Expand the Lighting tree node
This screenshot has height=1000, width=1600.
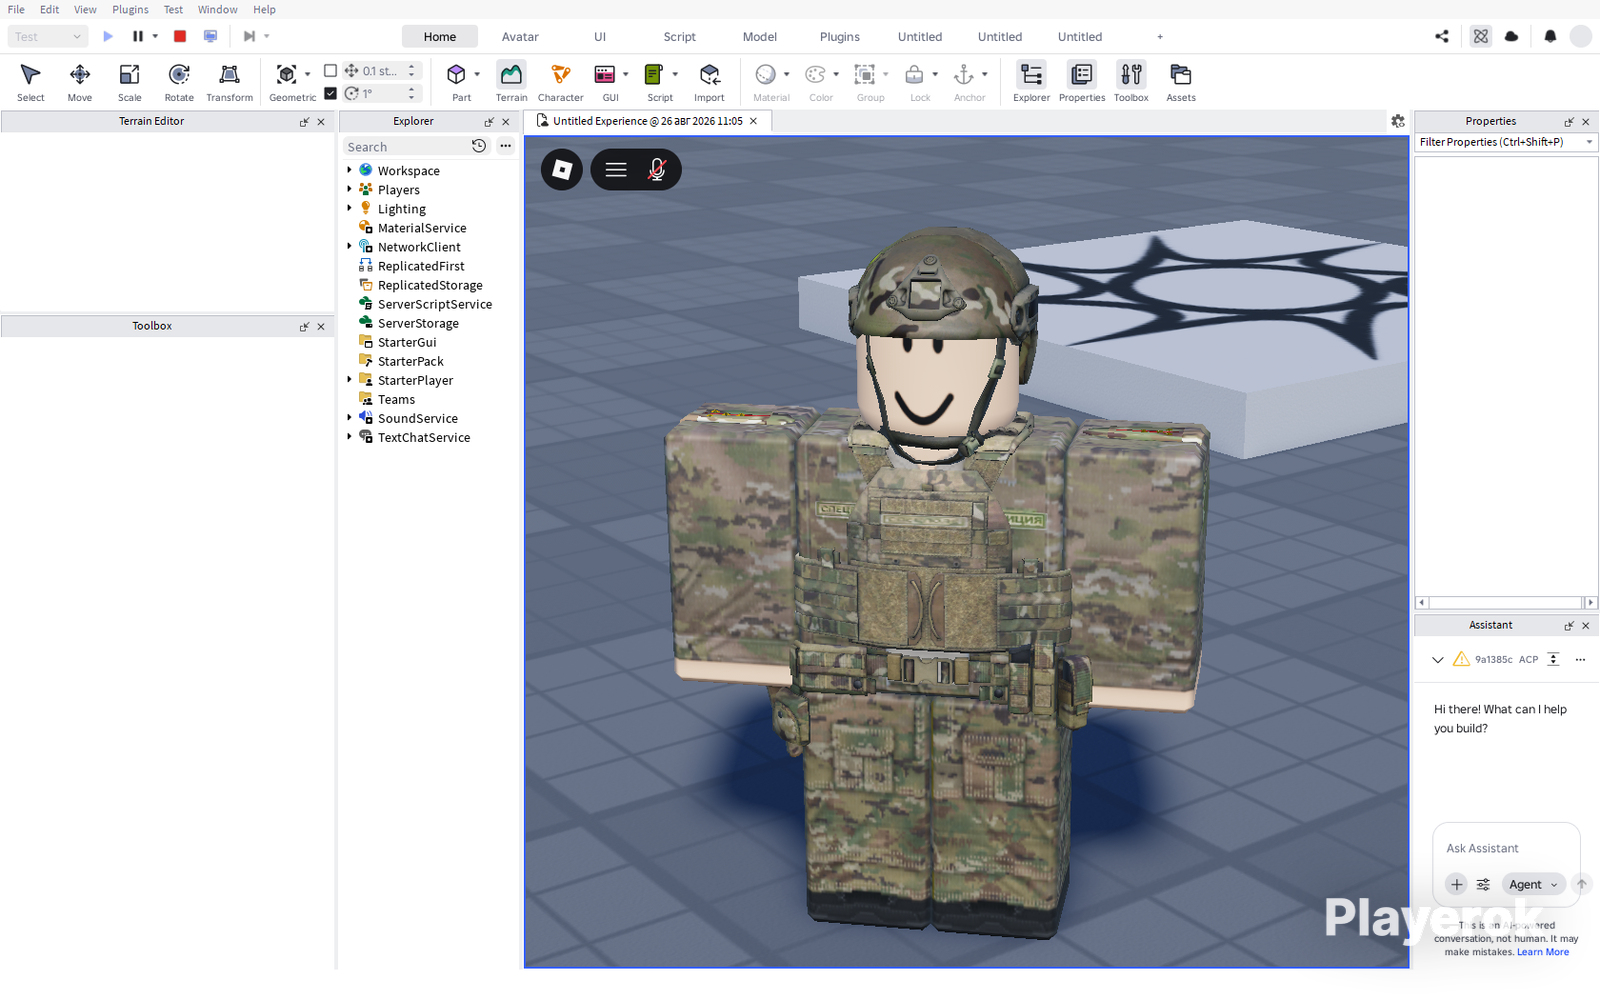[x=349, y=208]
